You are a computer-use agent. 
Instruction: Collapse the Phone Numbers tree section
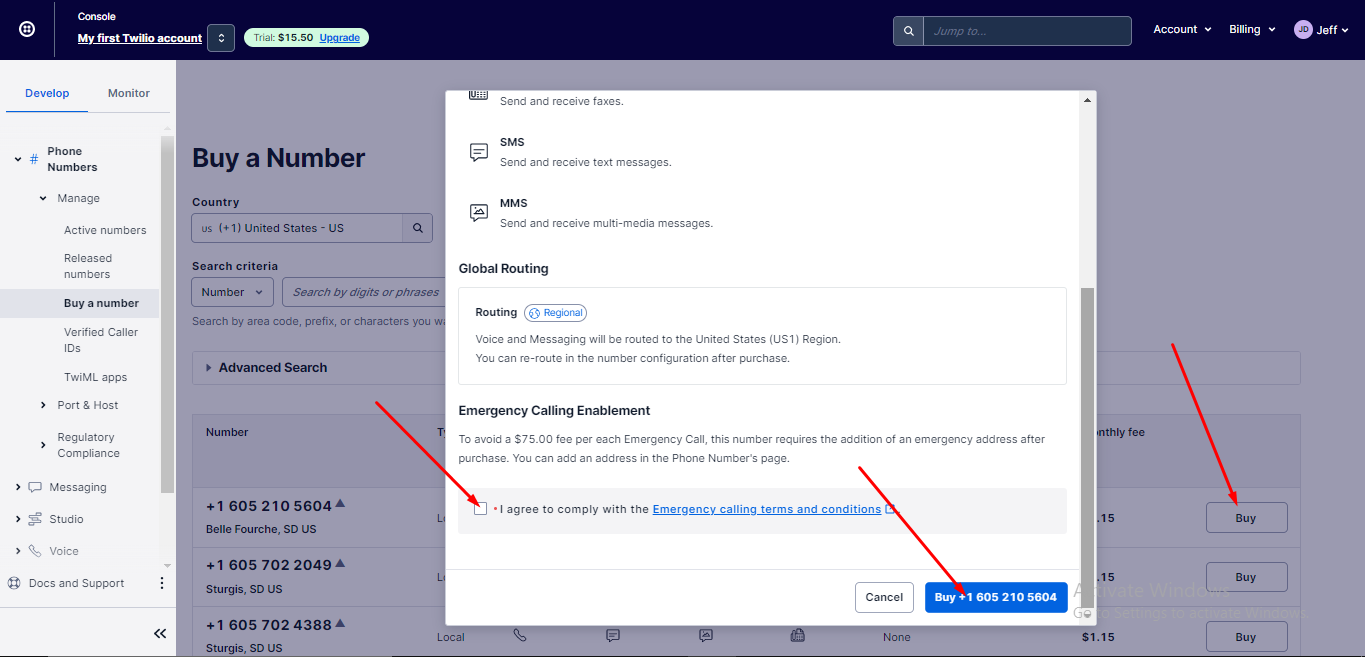[x=18, y=159]
